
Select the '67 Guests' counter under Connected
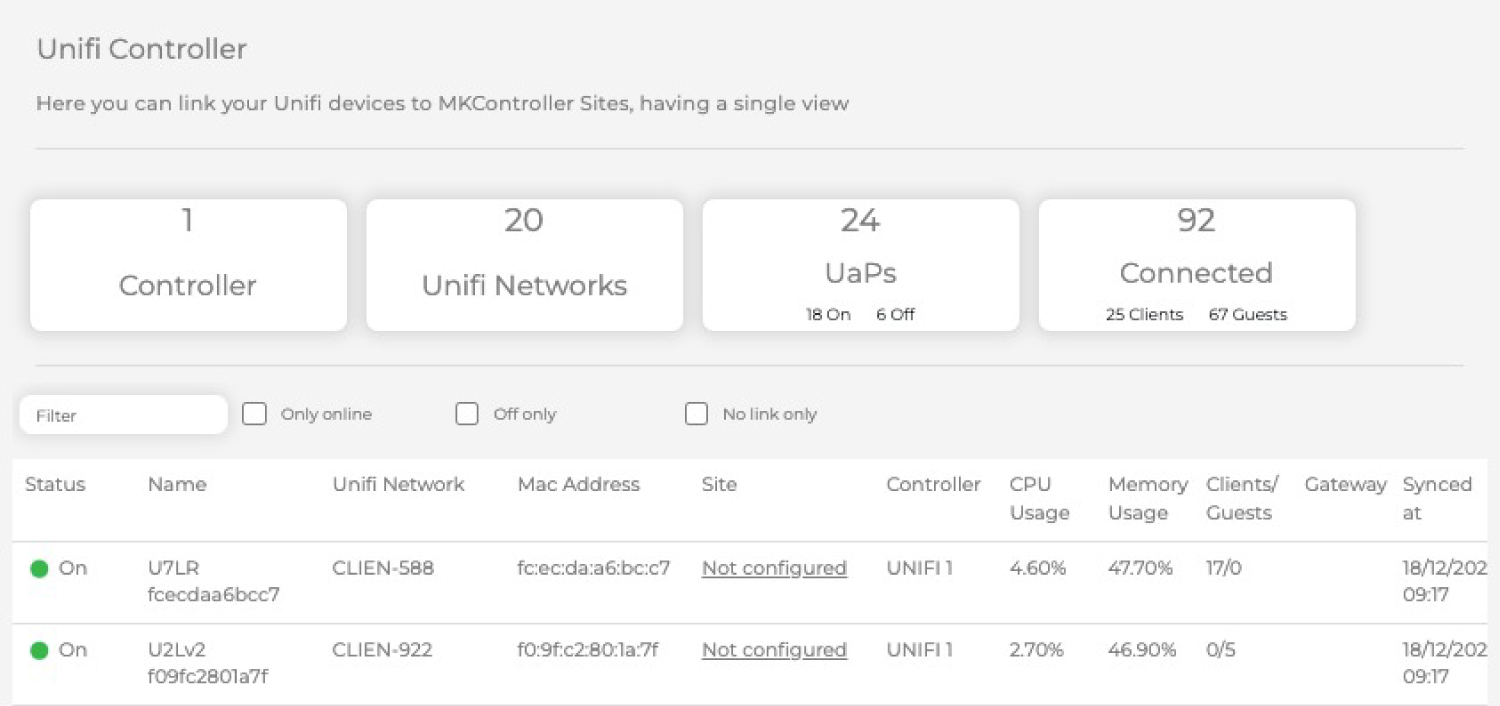click(1246, 314)
